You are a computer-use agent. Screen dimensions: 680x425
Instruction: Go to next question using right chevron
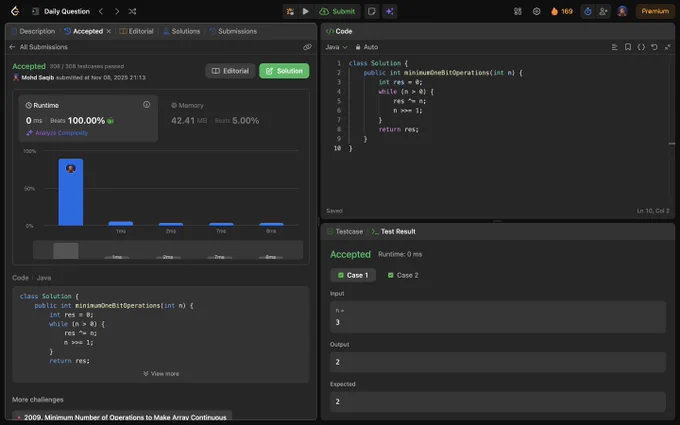click(x=116, y=11)
